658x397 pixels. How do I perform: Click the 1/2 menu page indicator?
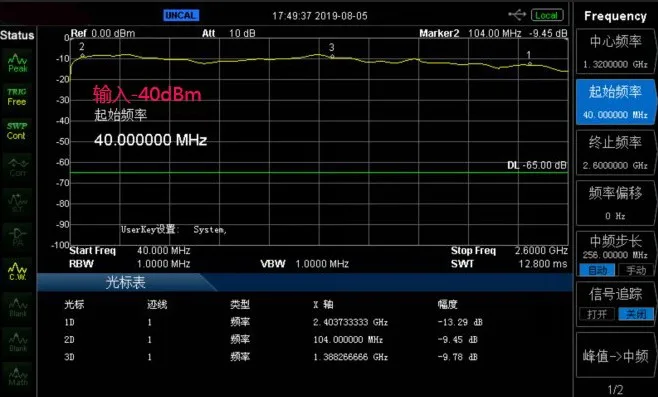615,389
